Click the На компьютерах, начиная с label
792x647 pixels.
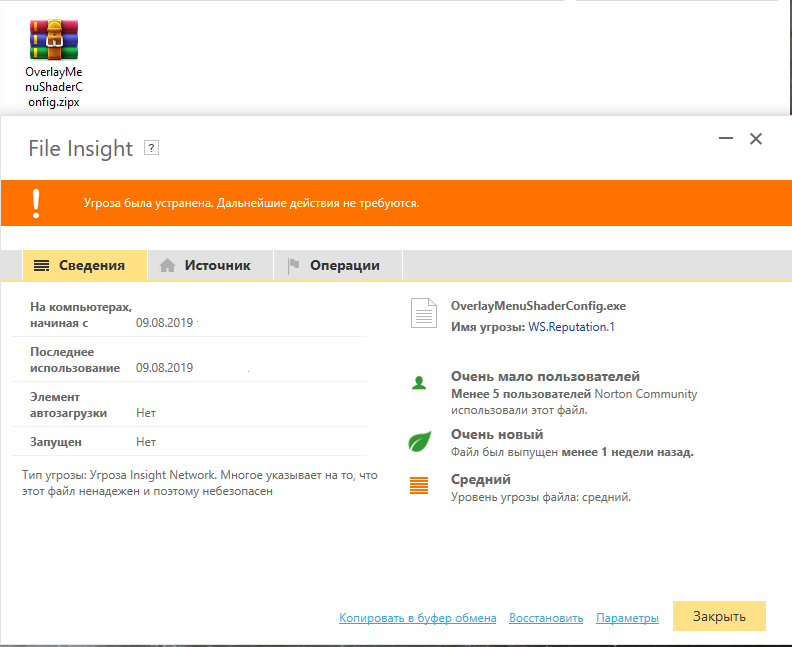81,315
